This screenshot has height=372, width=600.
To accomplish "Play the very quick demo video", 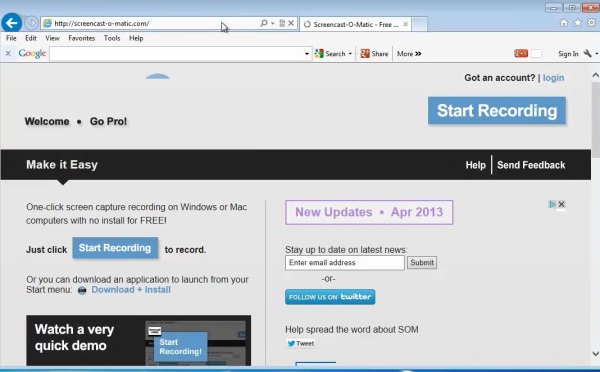I will coord(139,340).
